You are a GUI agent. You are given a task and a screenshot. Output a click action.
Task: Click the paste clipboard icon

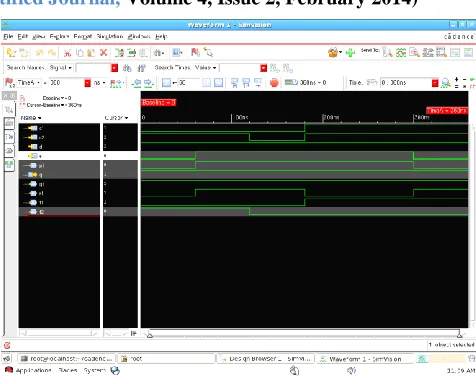(91, 53)
